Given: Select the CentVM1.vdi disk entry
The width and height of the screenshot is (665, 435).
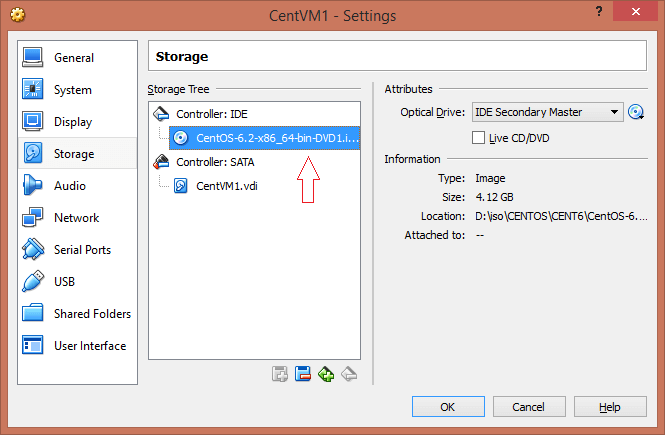Looking at the screenshot, I should tap(229, 186).
